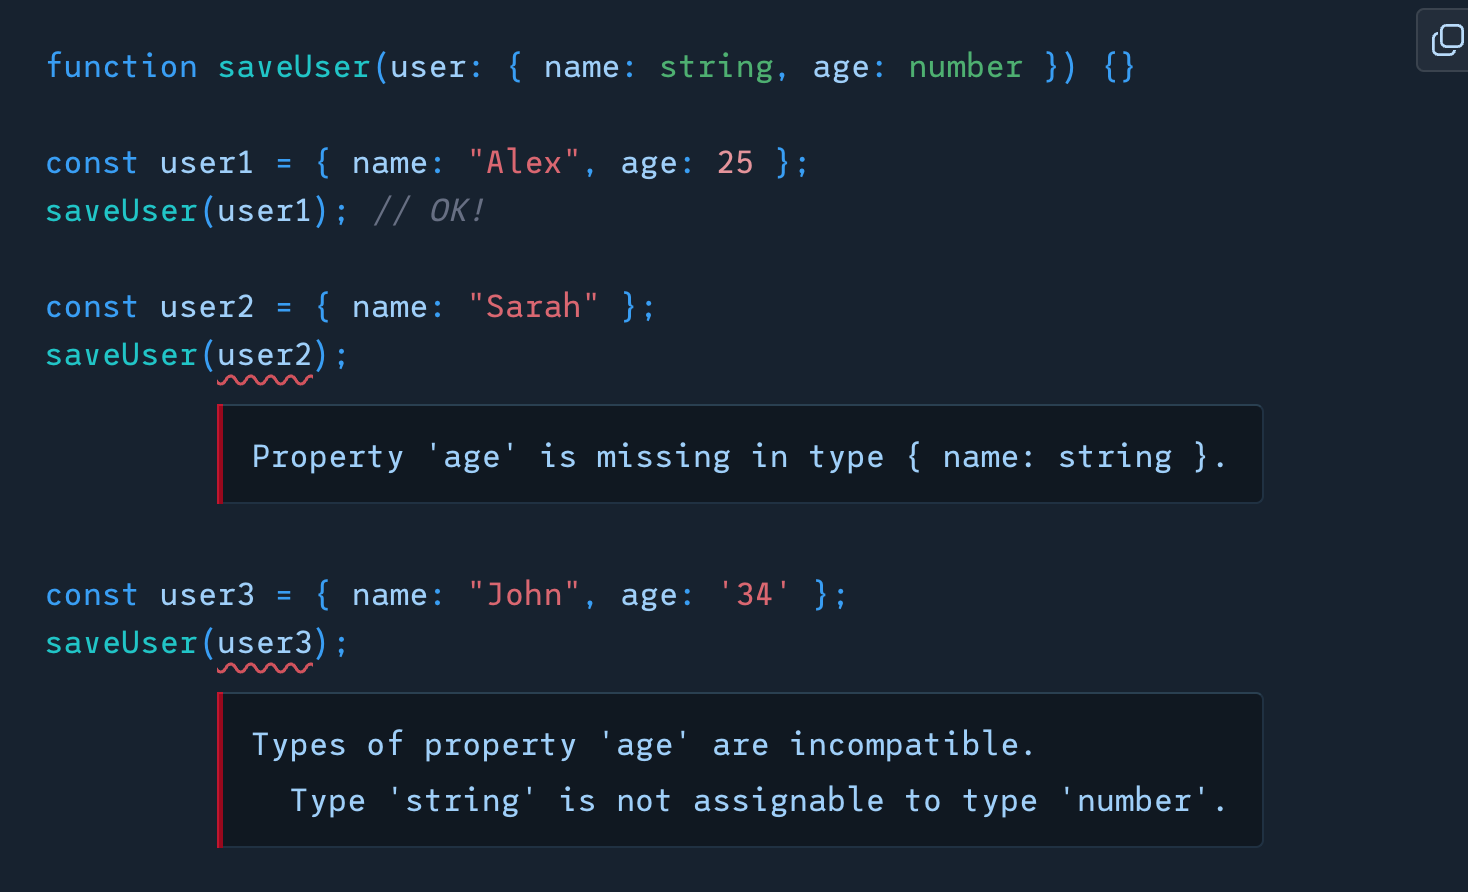
Task: Click the green "number" type annotation
Action: coord(965,67)
